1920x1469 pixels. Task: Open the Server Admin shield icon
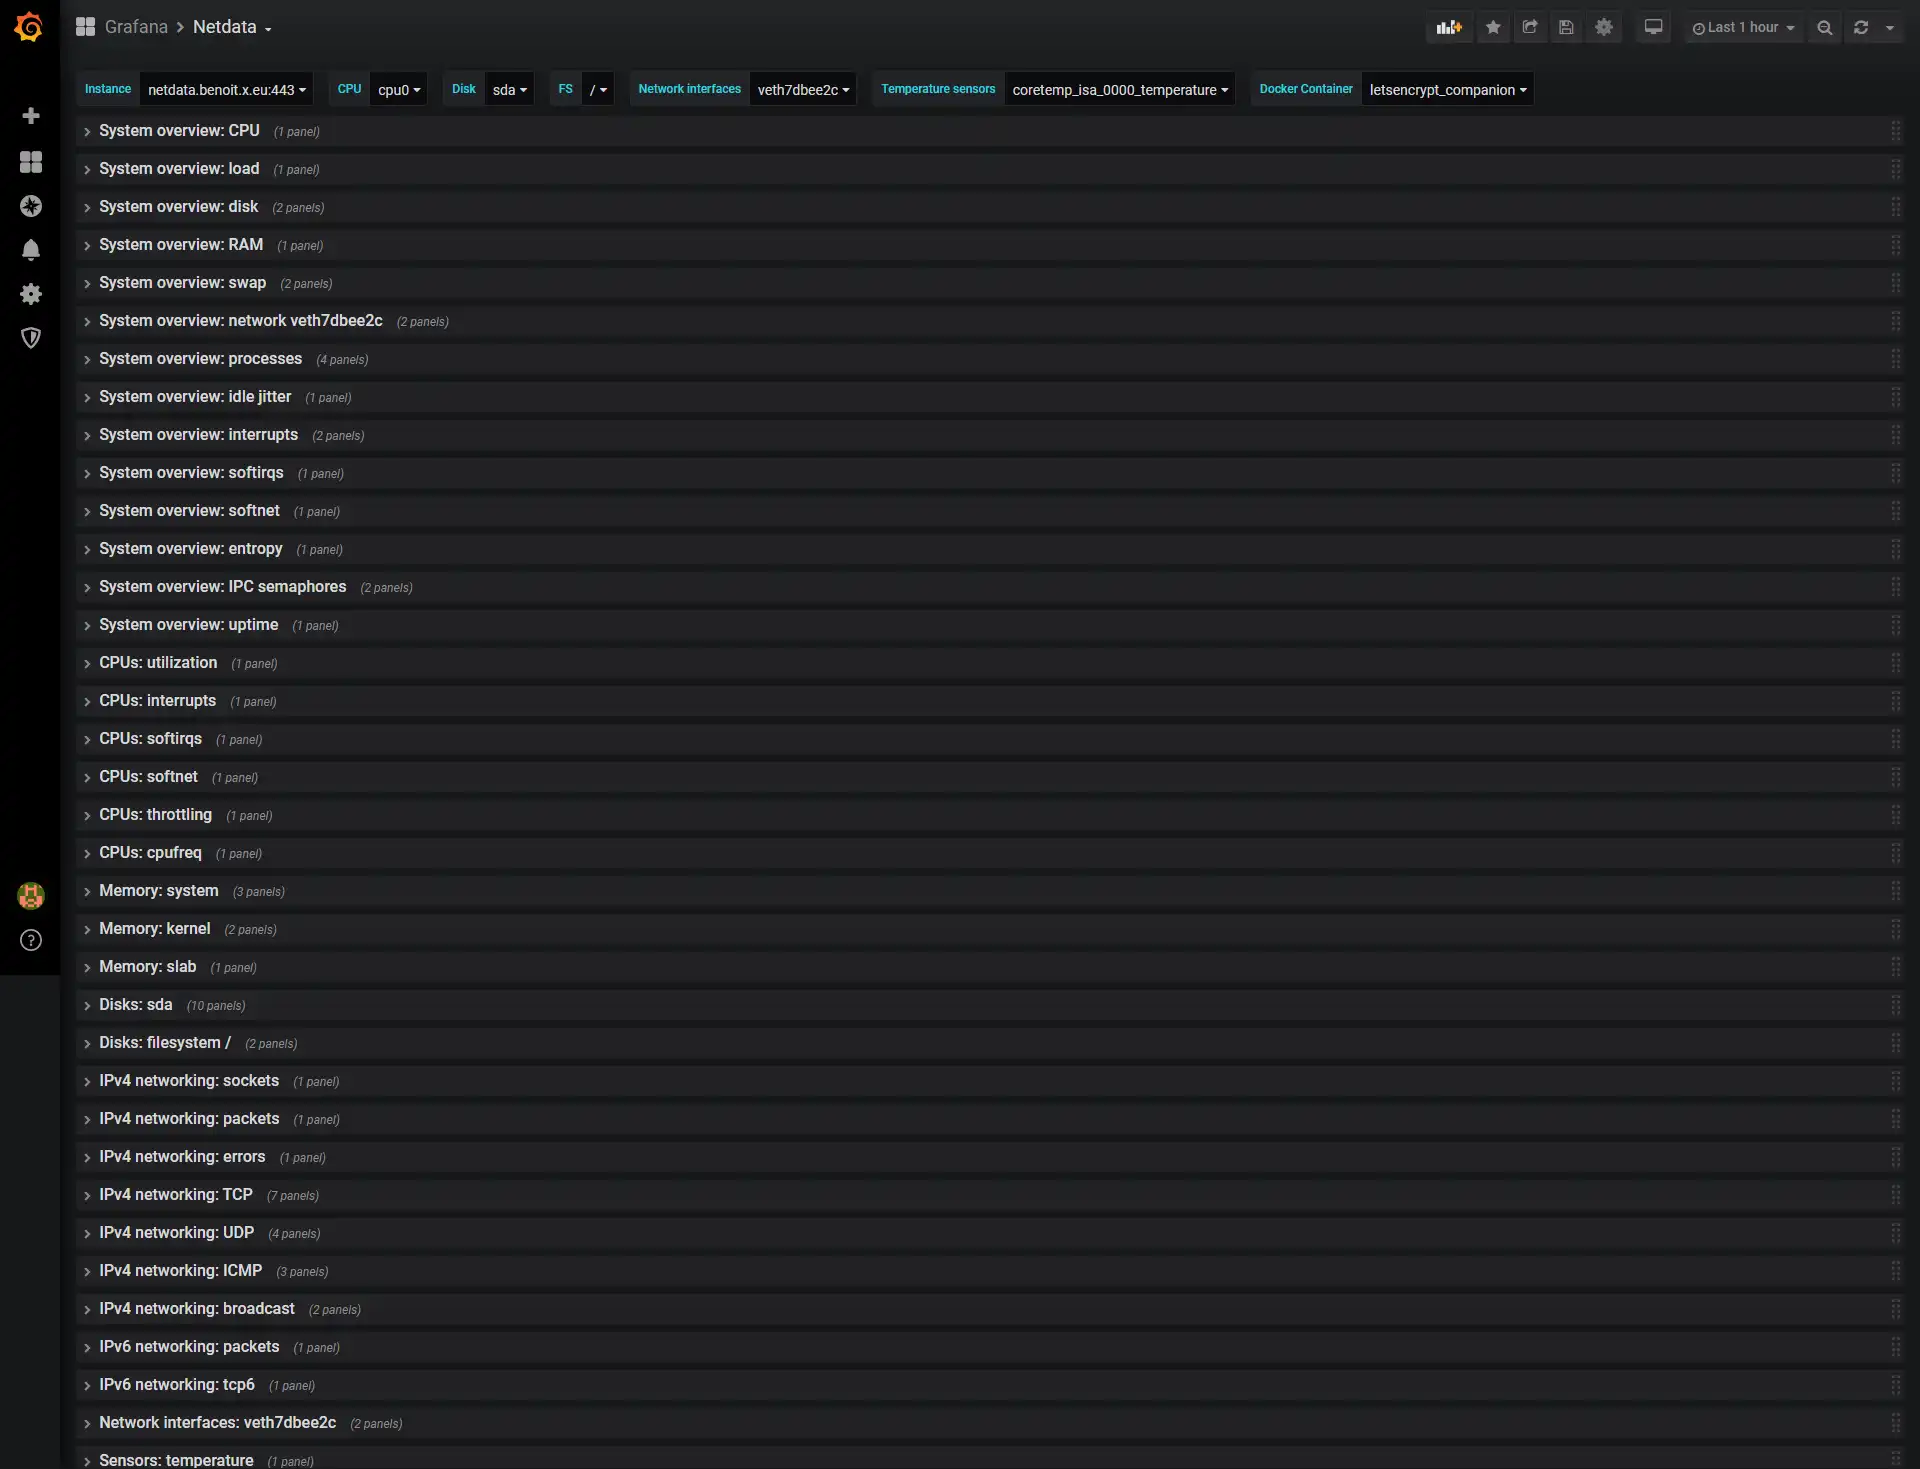[31, 338]
